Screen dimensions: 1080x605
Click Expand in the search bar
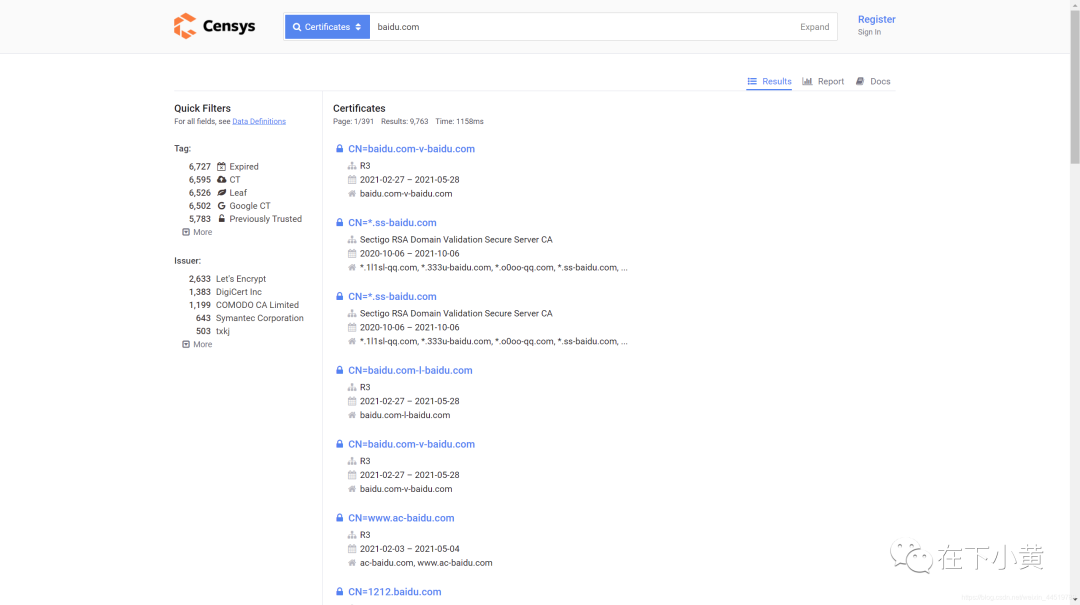(x=814, y=27)
